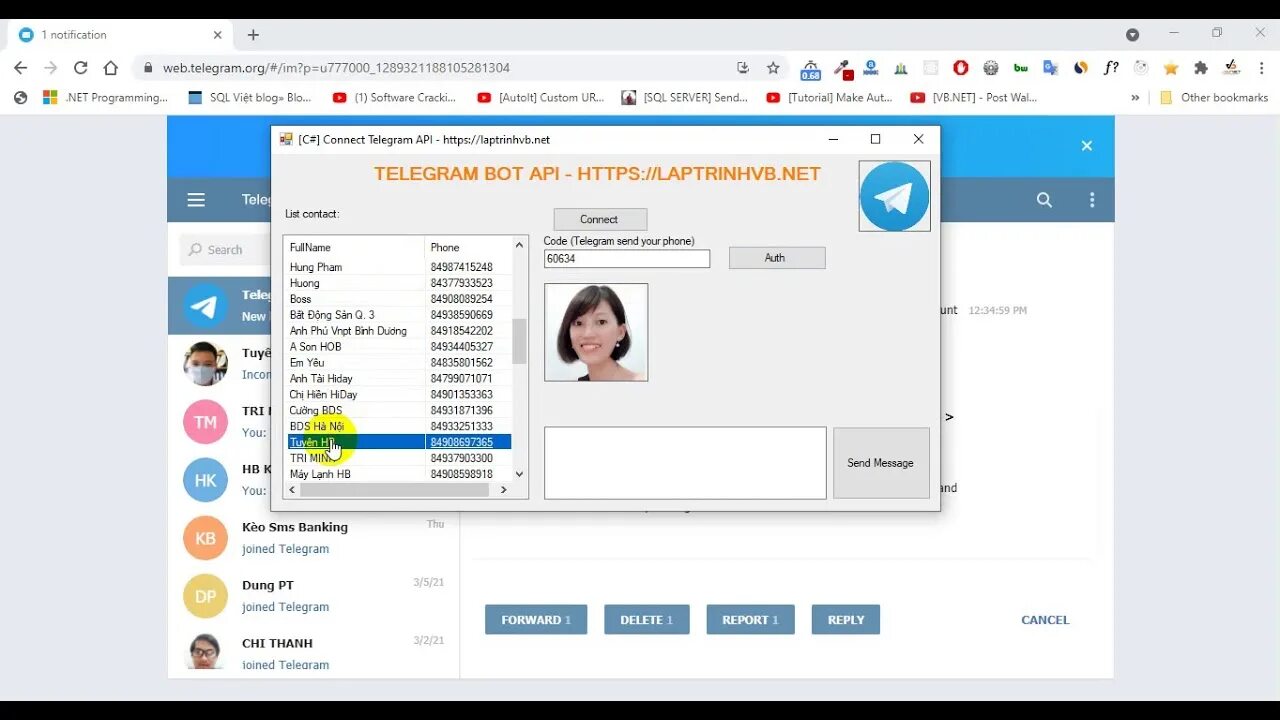Click the code input field with 60634

click(x=627, y=259)
